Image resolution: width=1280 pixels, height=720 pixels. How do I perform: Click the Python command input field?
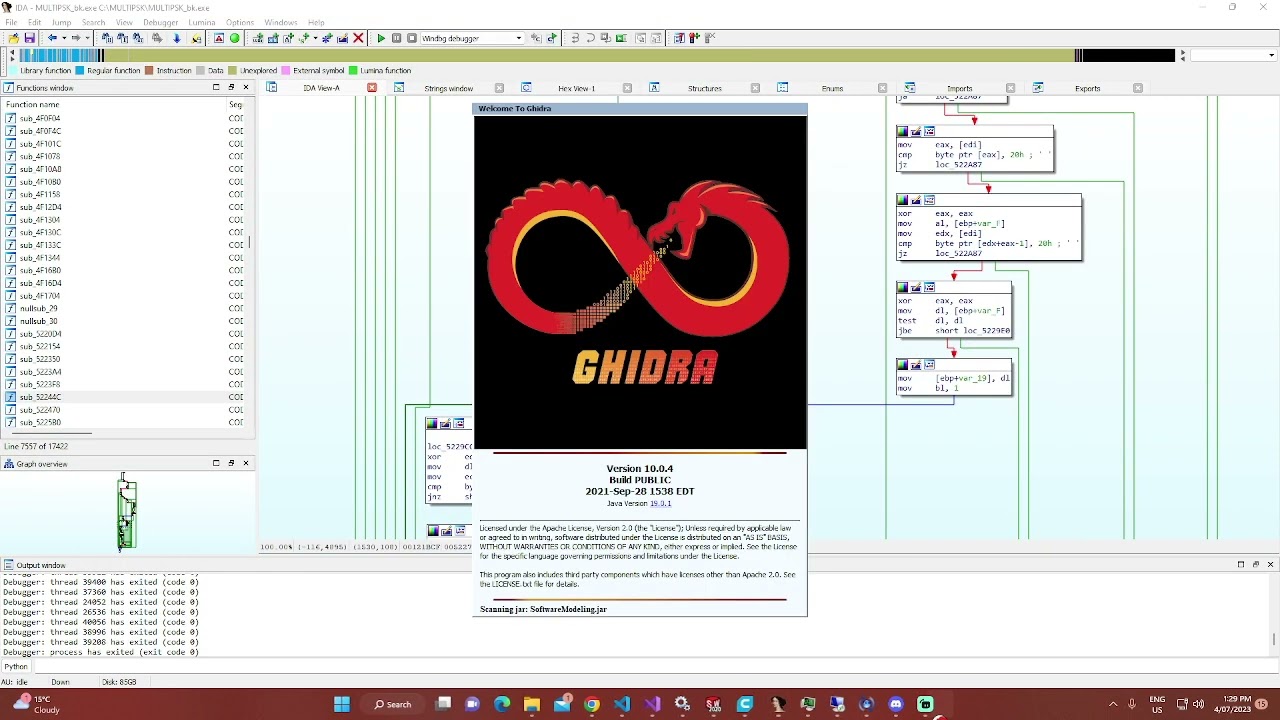pyautogui.click(x=654, y=667)
